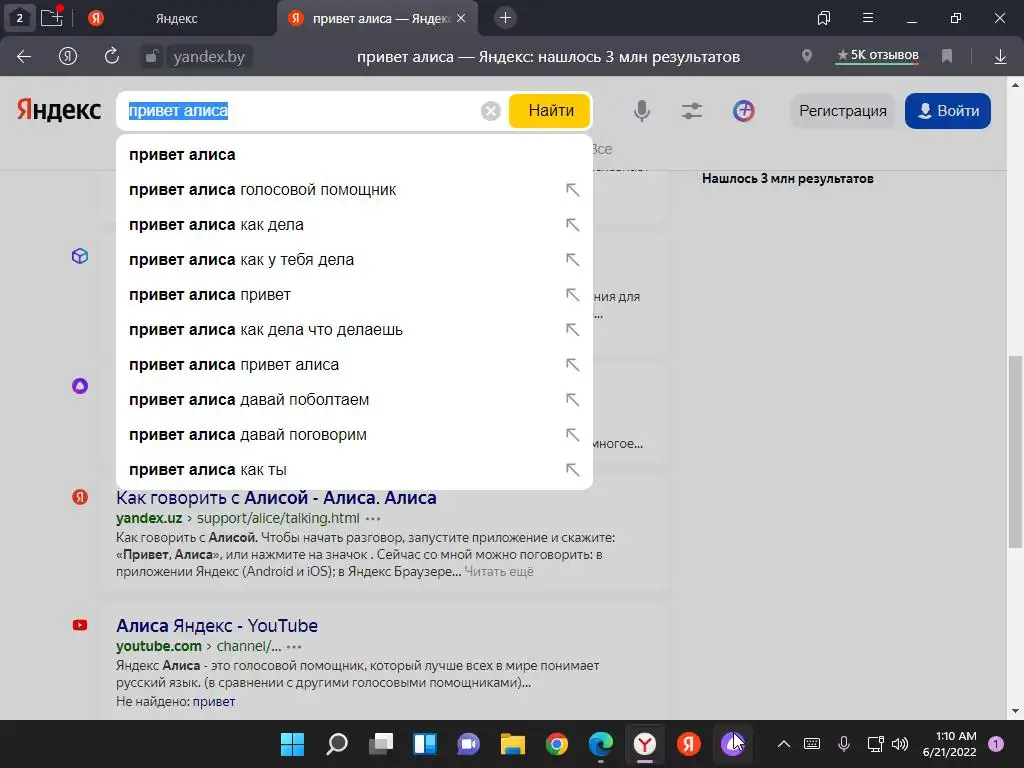
Task: Click the tab counter icon showing 2
Action: click(19, 18)
